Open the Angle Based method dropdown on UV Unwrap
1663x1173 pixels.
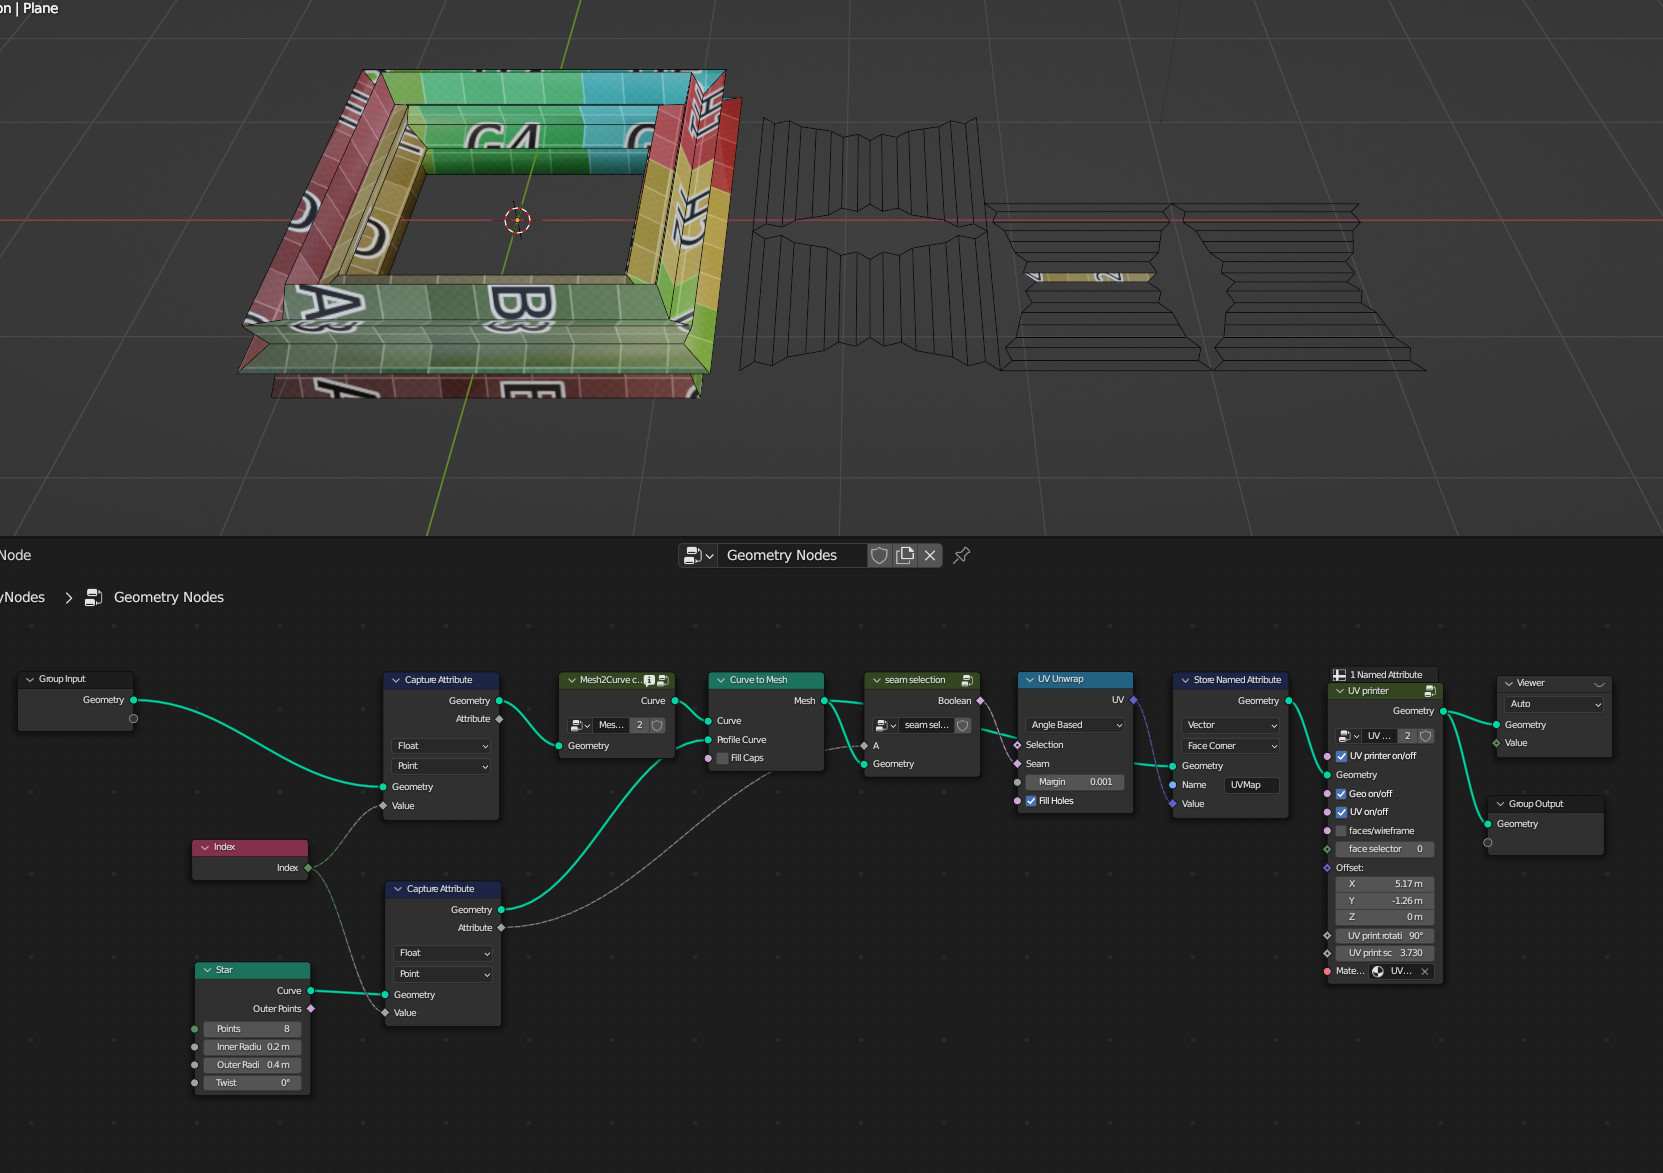(1072, 724)
